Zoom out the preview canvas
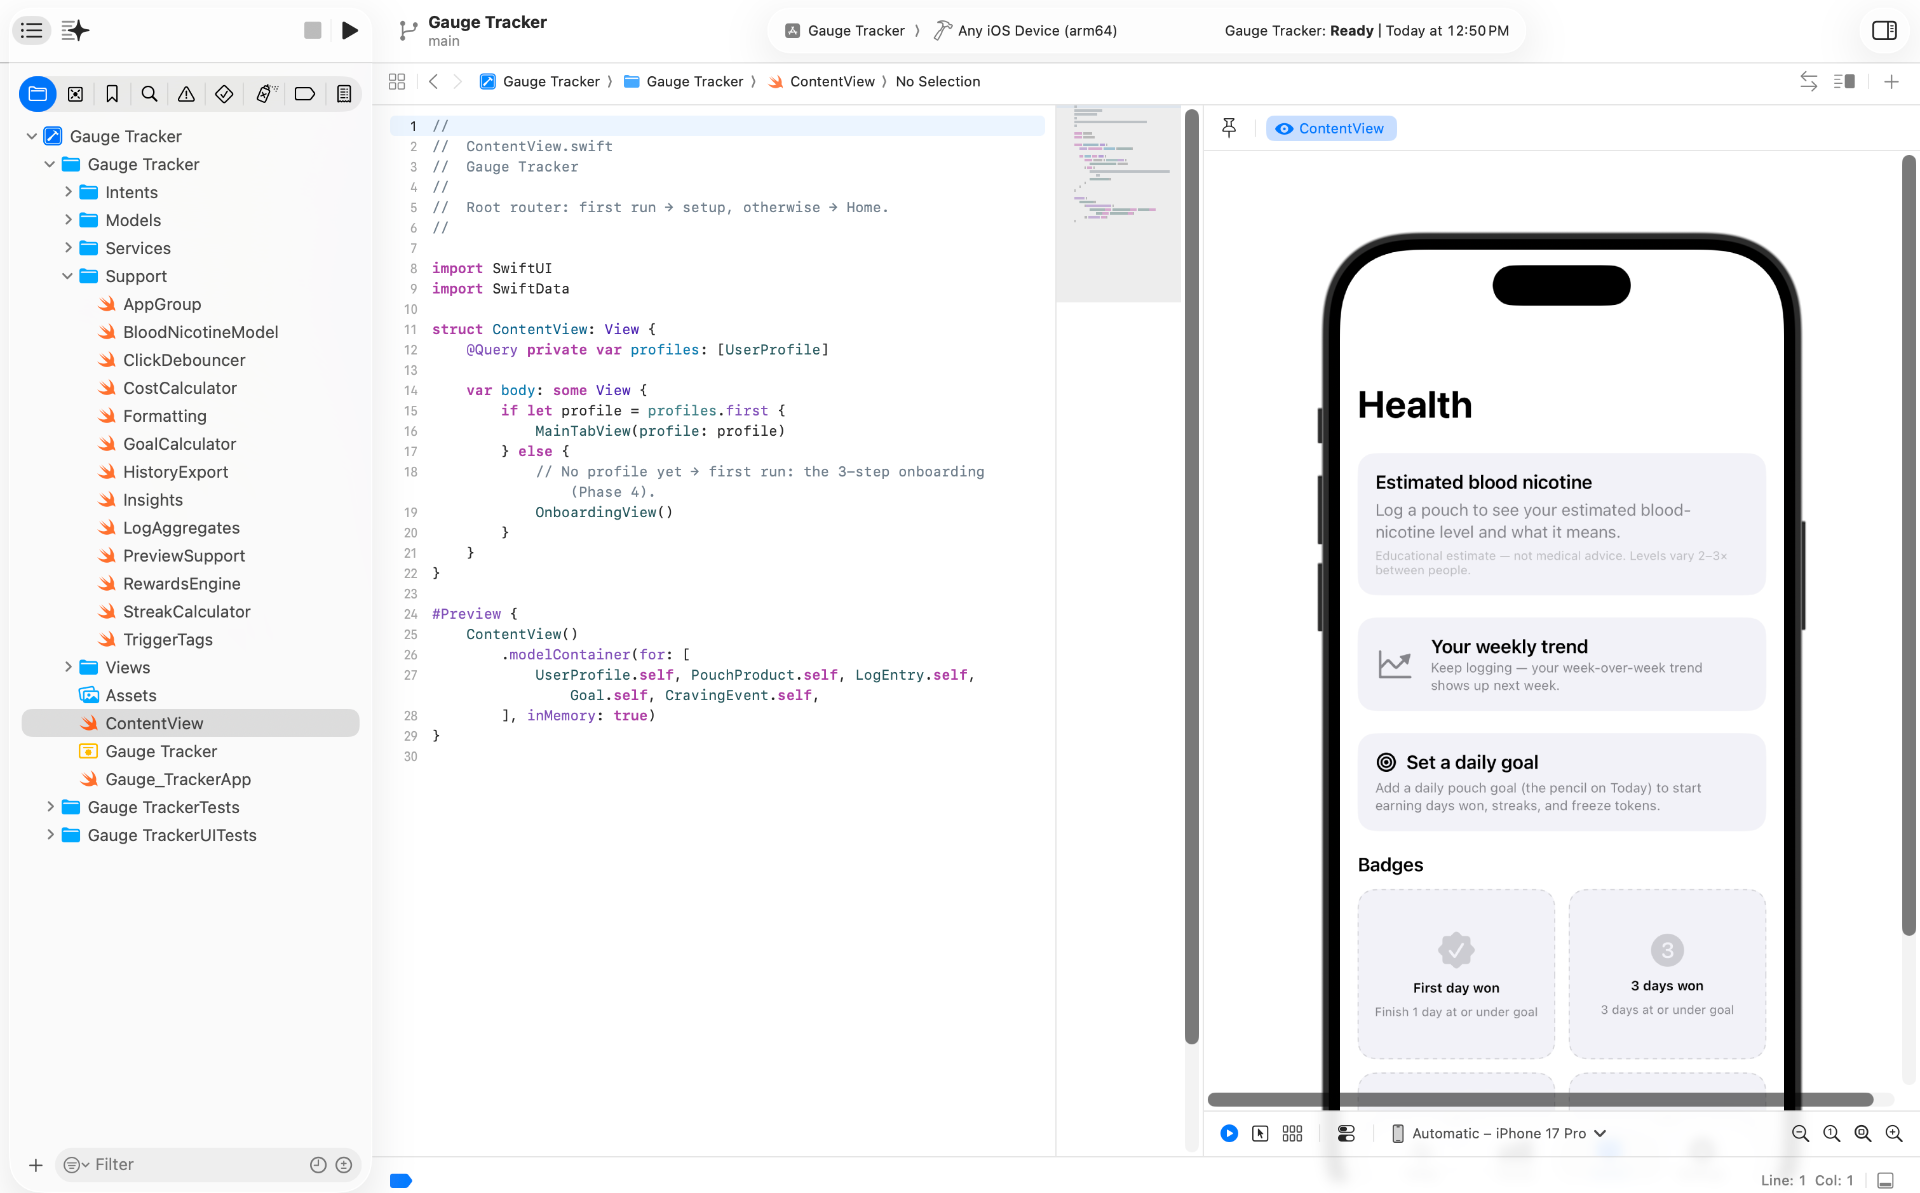1920x1193 pixels. [1800, 1133]
